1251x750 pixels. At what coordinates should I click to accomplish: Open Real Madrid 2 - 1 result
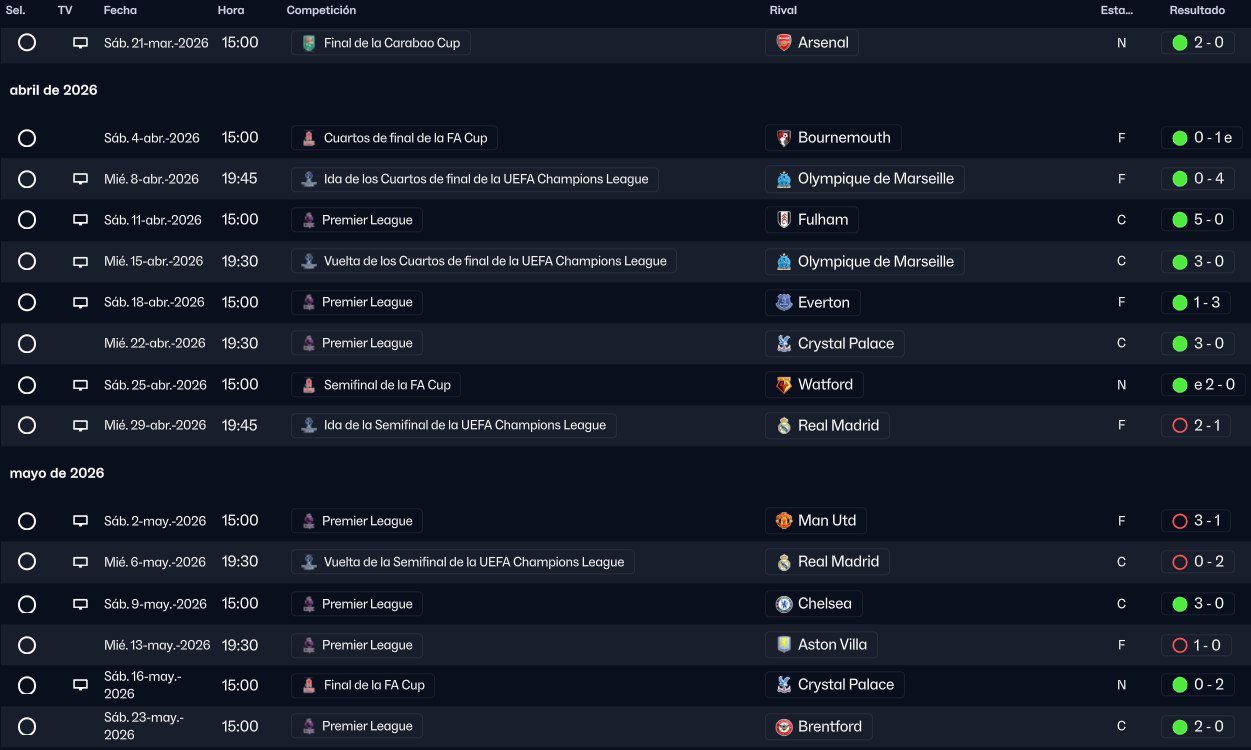click(x=1196, y=426)
